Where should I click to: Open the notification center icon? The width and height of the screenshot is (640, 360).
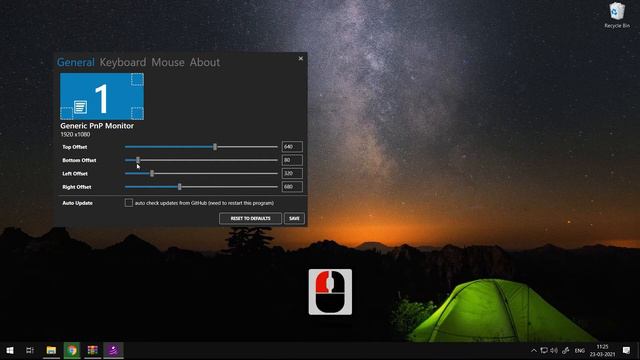627,351
